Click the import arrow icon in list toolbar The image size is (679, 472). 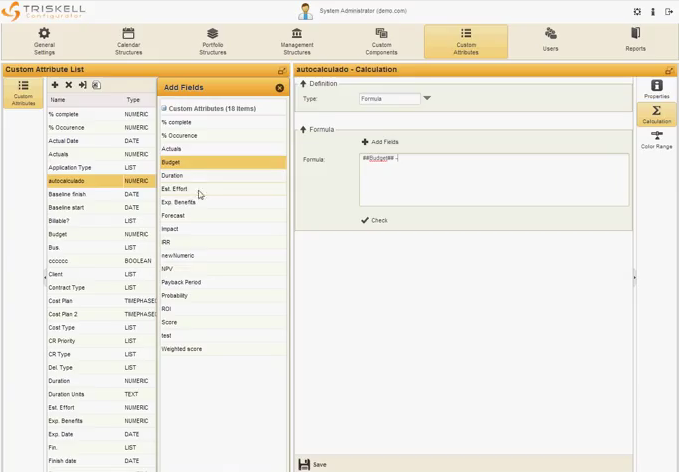(x=82, y=85)
